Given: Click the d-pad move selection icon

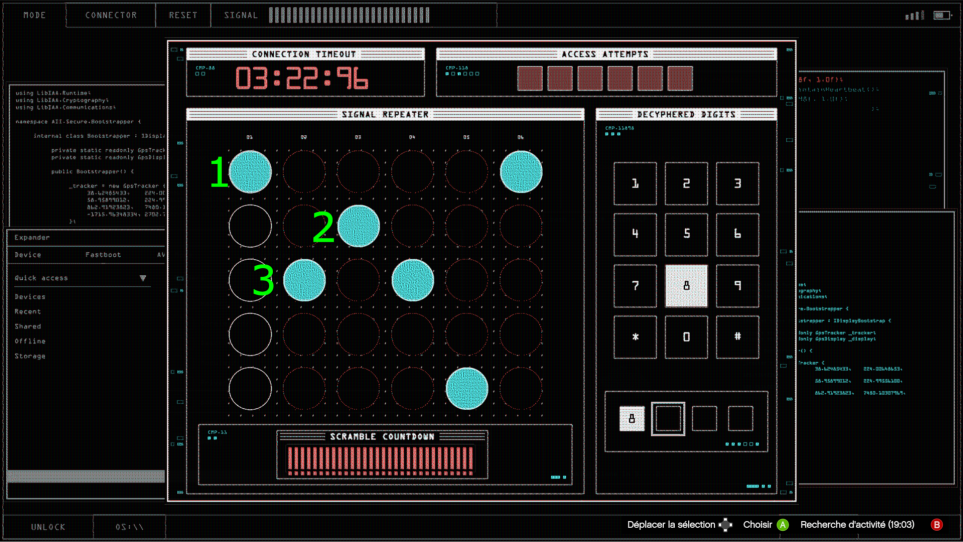Looking at the screenshot, I should [726, 525].
